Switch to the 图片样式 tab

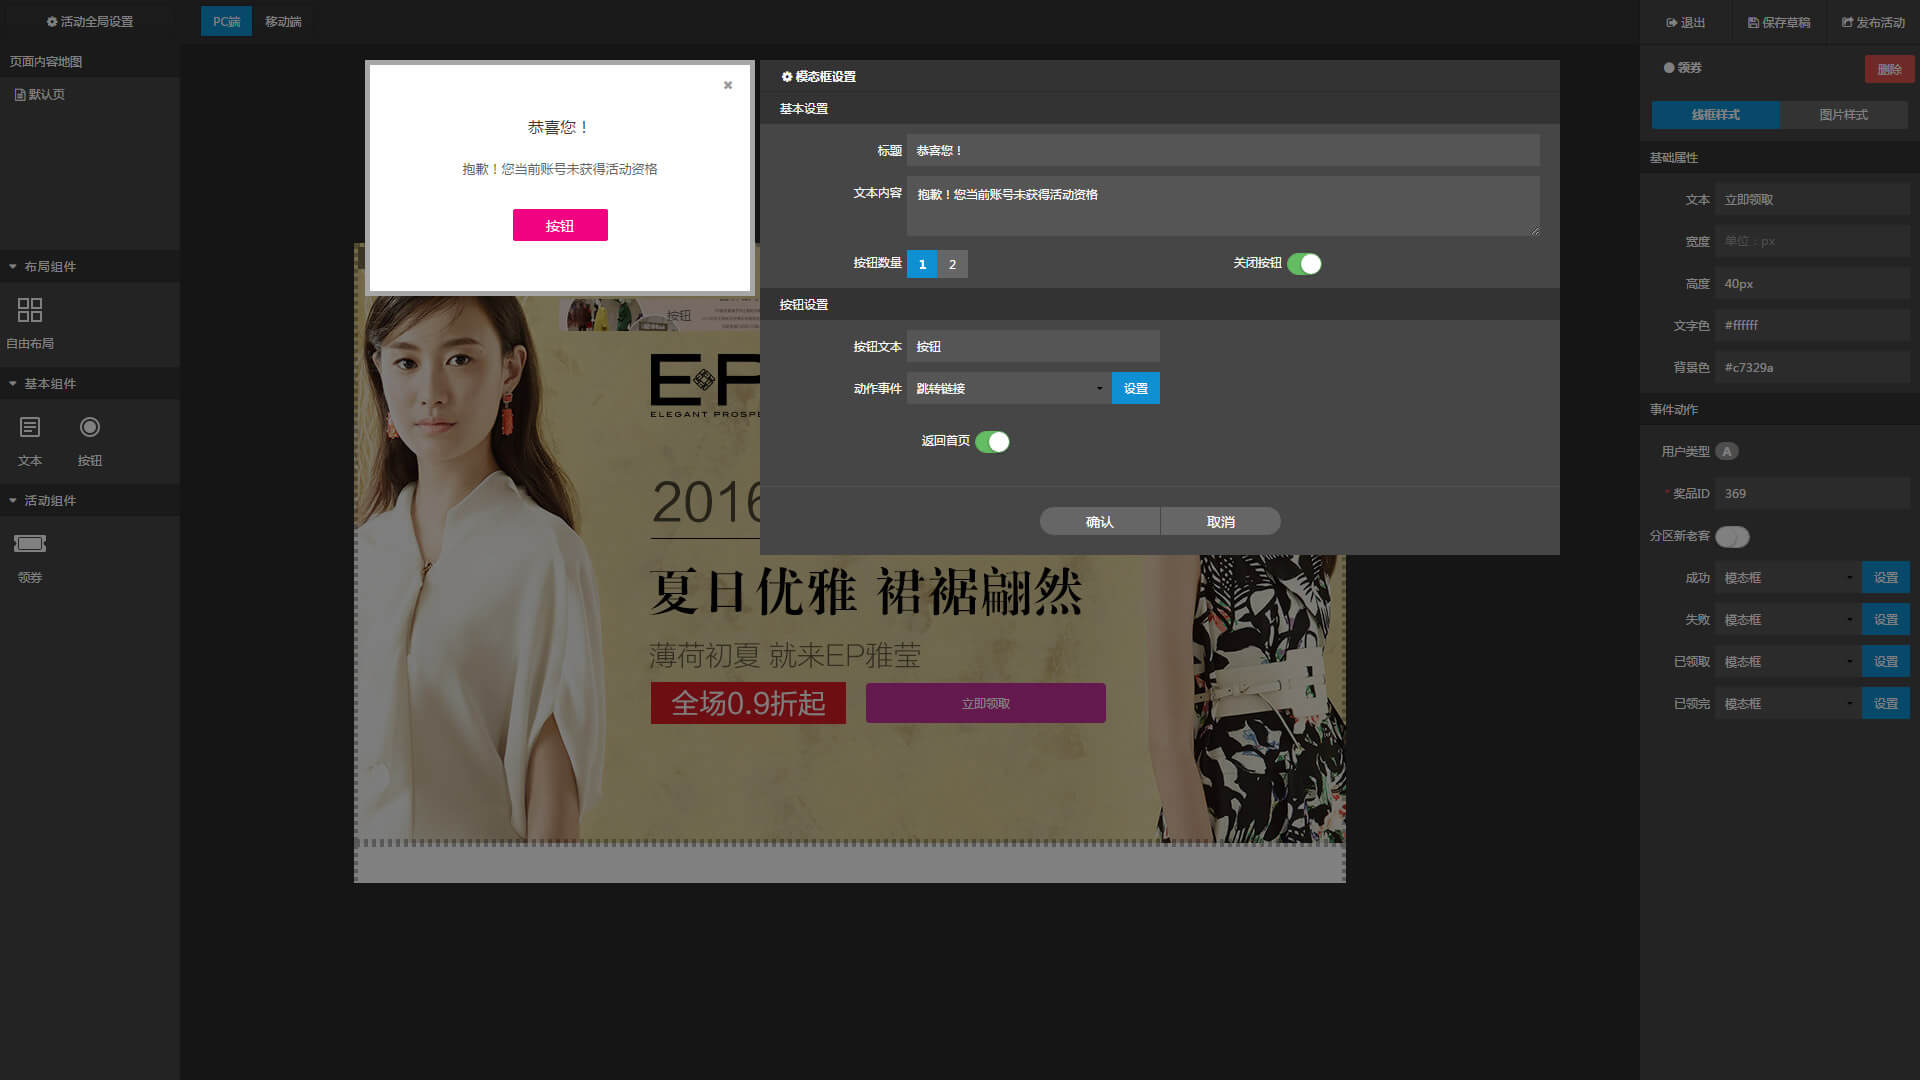click(1843, 114)
